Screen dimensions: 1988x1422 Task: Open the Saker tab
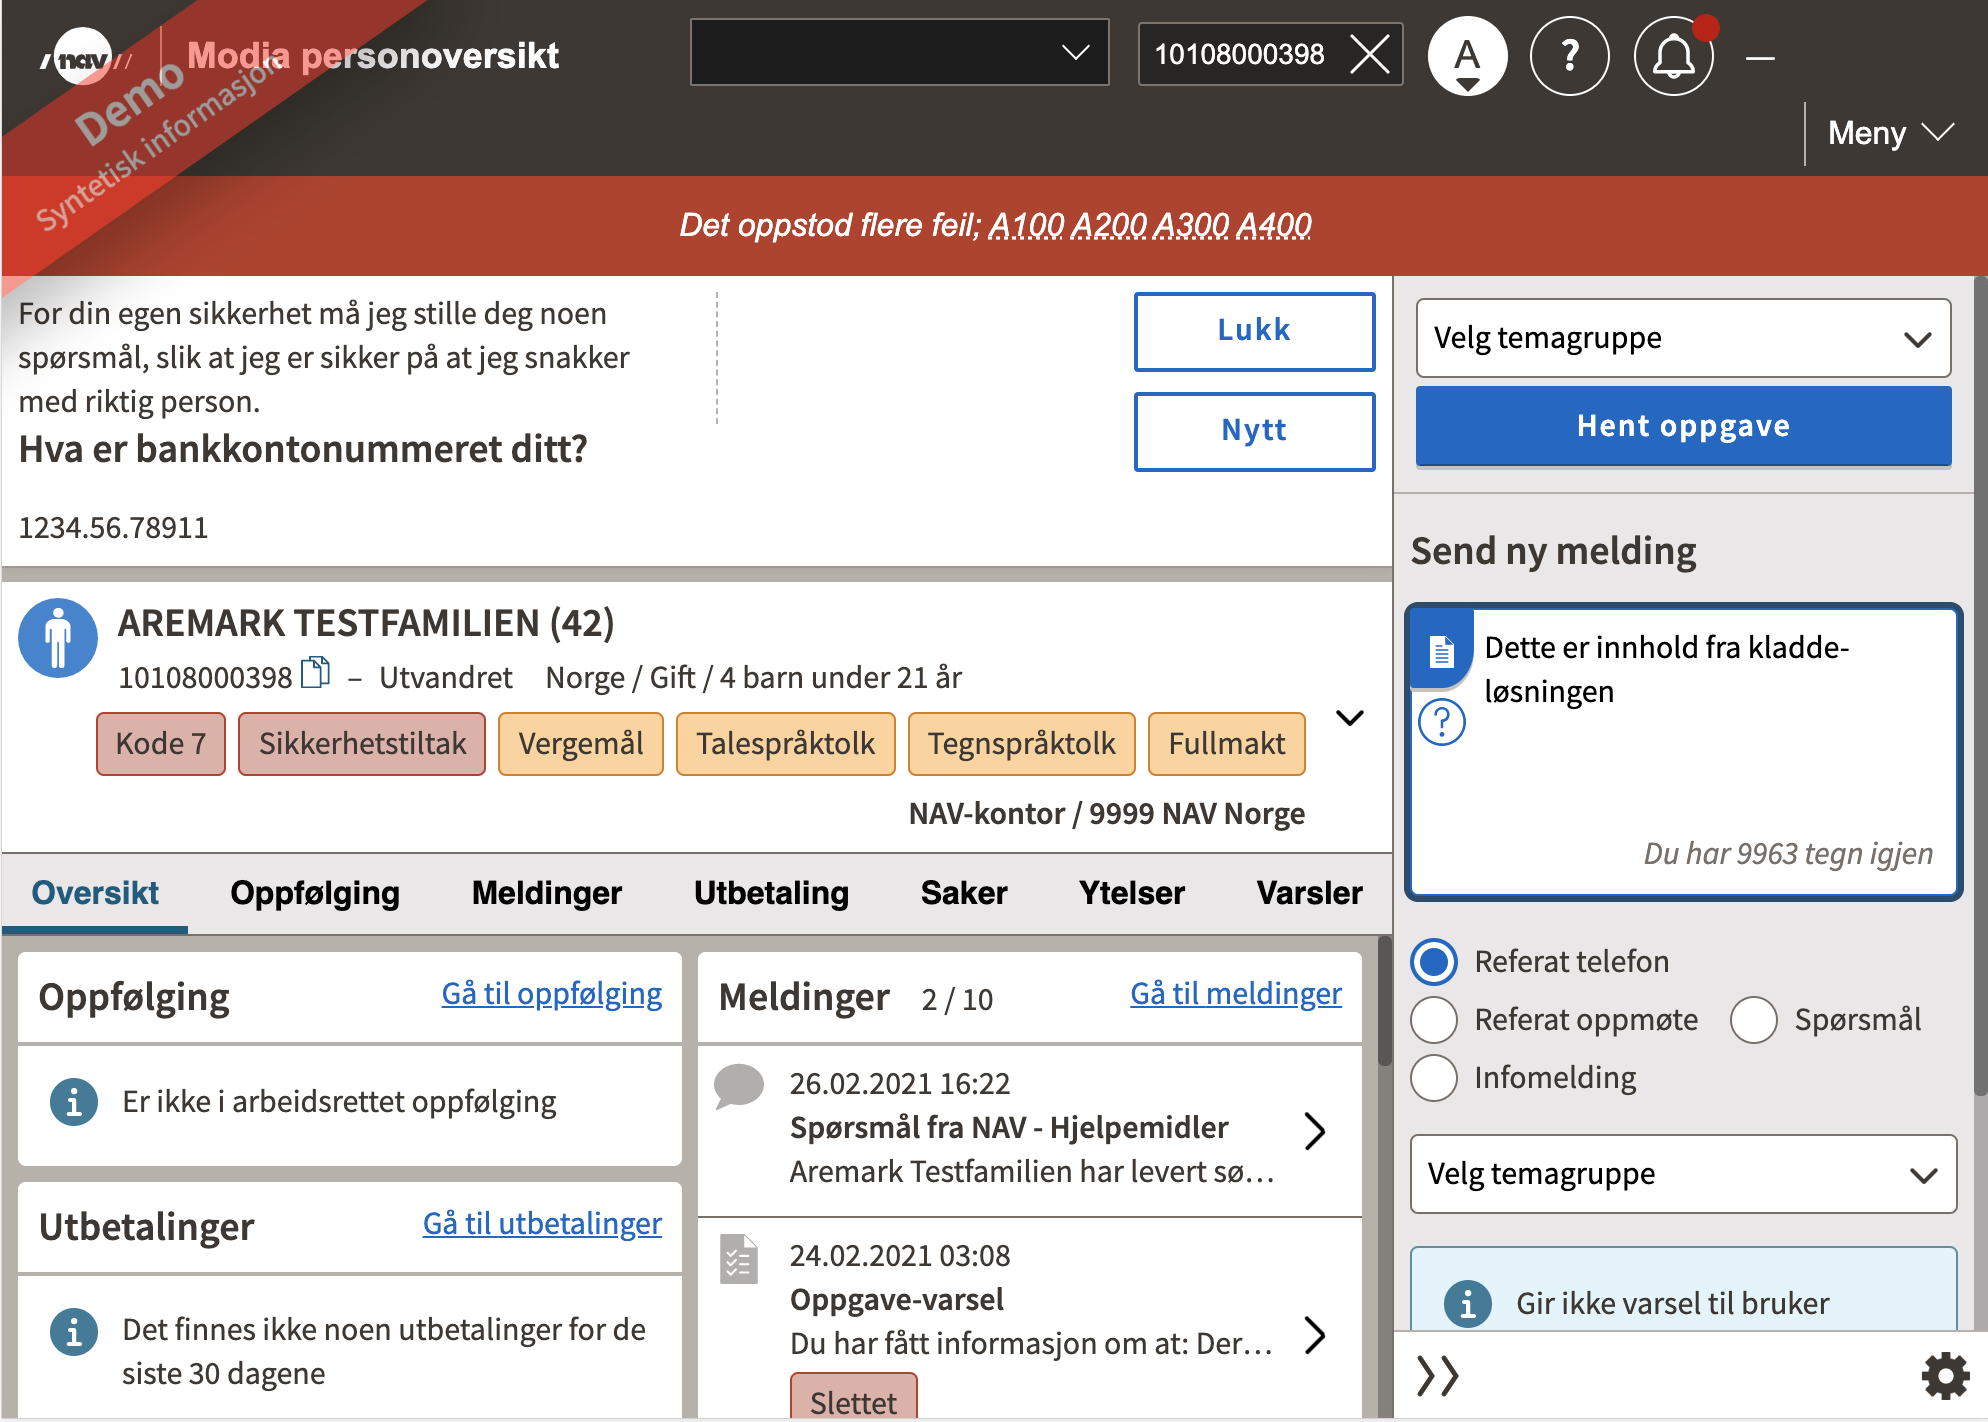pos(963,893)
